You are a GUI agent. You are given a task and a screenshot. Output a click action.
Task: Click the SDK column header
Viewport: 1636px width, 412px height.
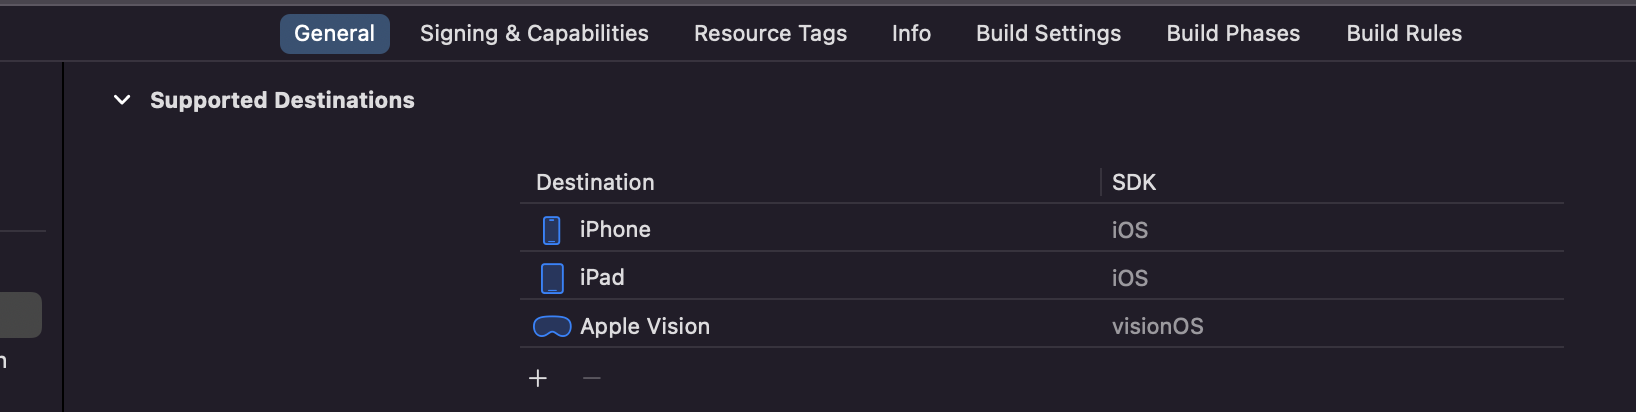(x=1134, y=183)
